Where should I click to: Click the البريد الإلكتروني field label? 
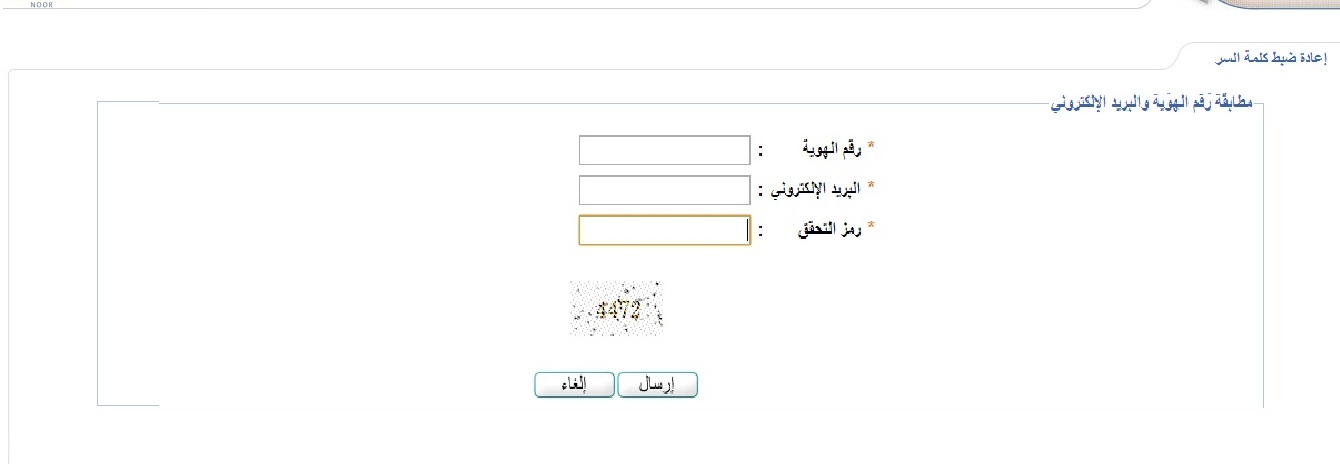(818, 188)
